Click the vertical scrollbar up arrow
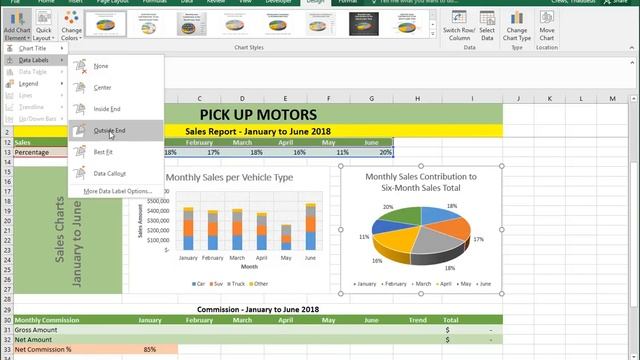 (x=633, y=99)
